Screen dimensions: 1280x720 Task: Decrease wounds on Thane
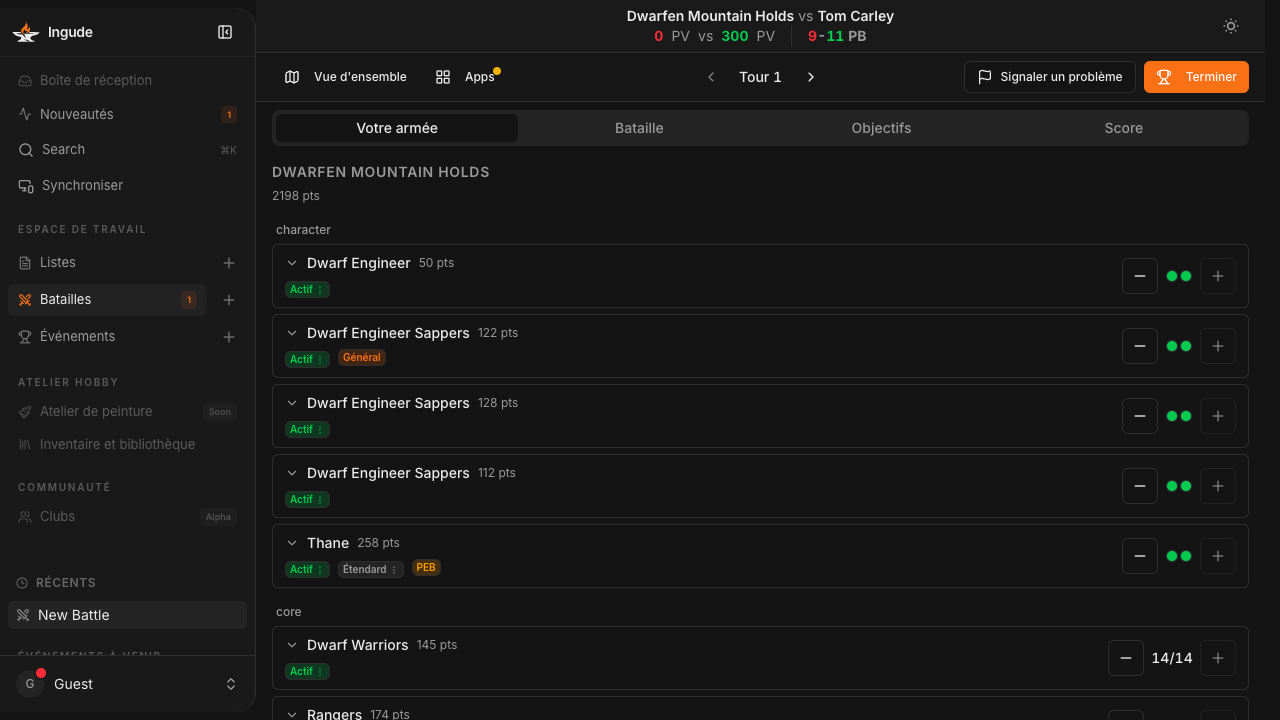[x=1140, y=556]
